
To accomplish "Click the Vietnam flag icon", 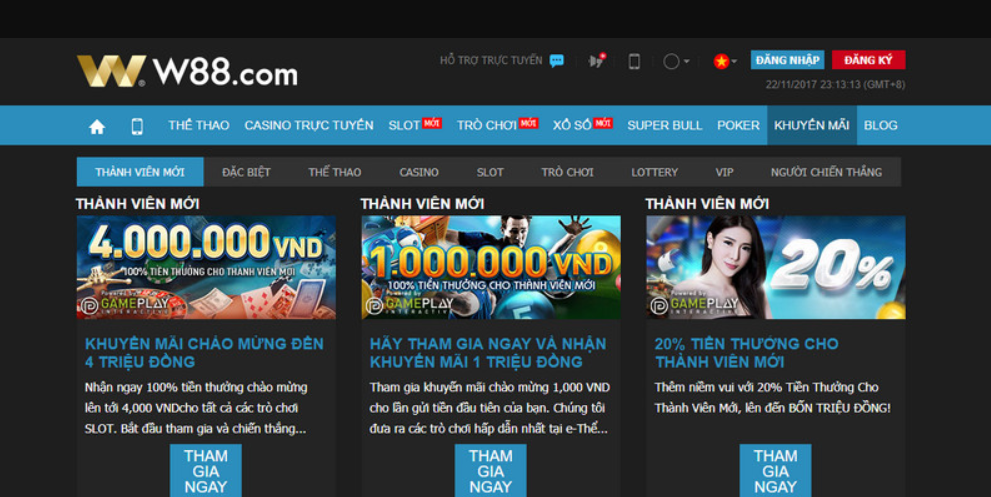I will 720,61.
